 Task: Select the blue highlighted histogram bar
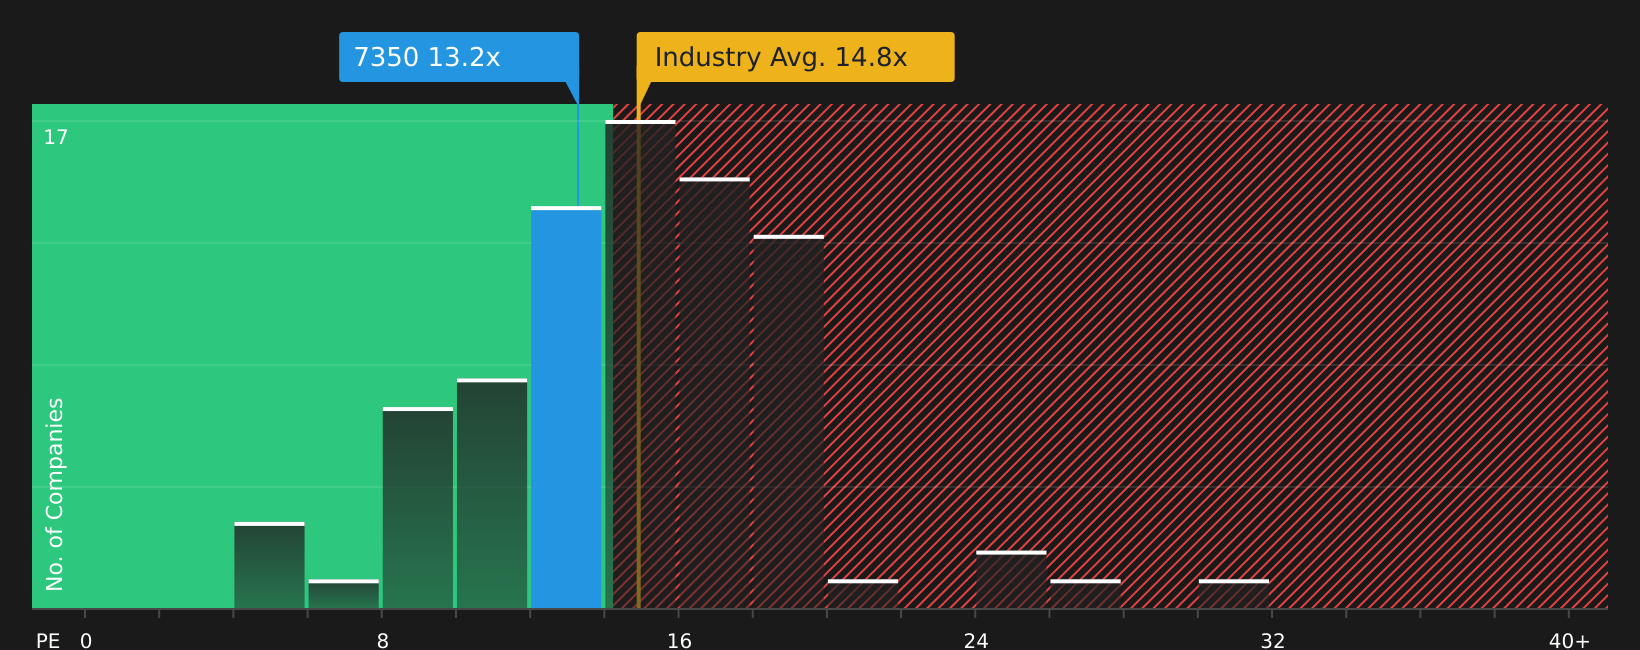[x=566, y=407]
